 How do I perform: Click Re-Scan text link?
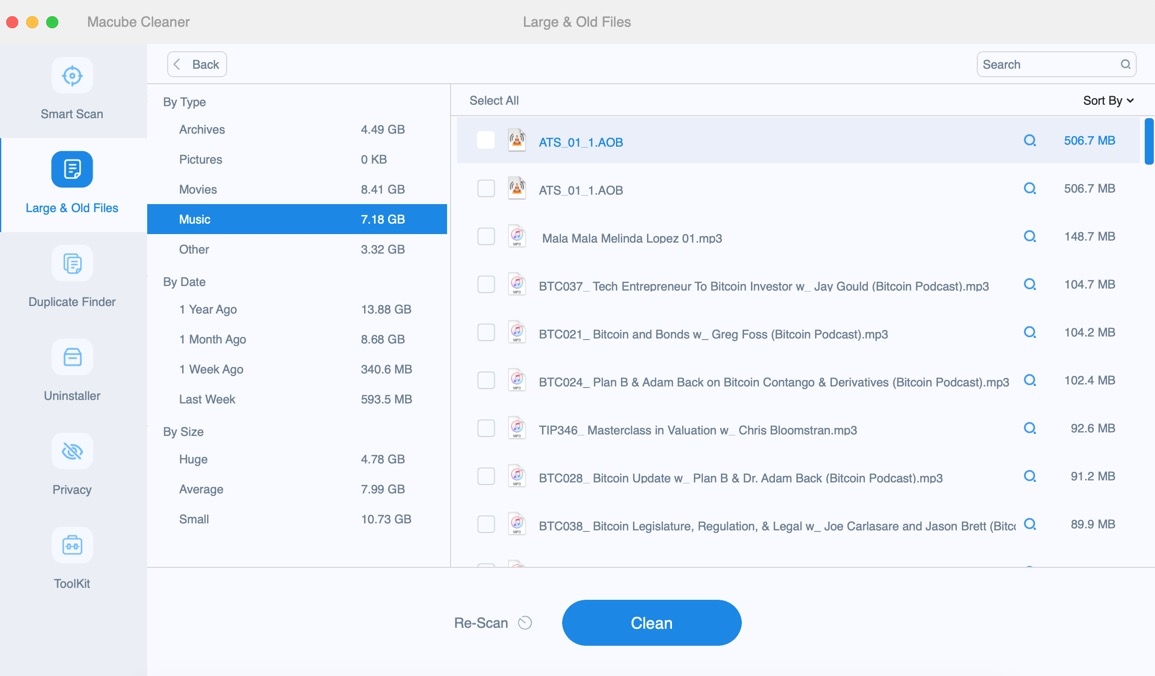[480, 623]
